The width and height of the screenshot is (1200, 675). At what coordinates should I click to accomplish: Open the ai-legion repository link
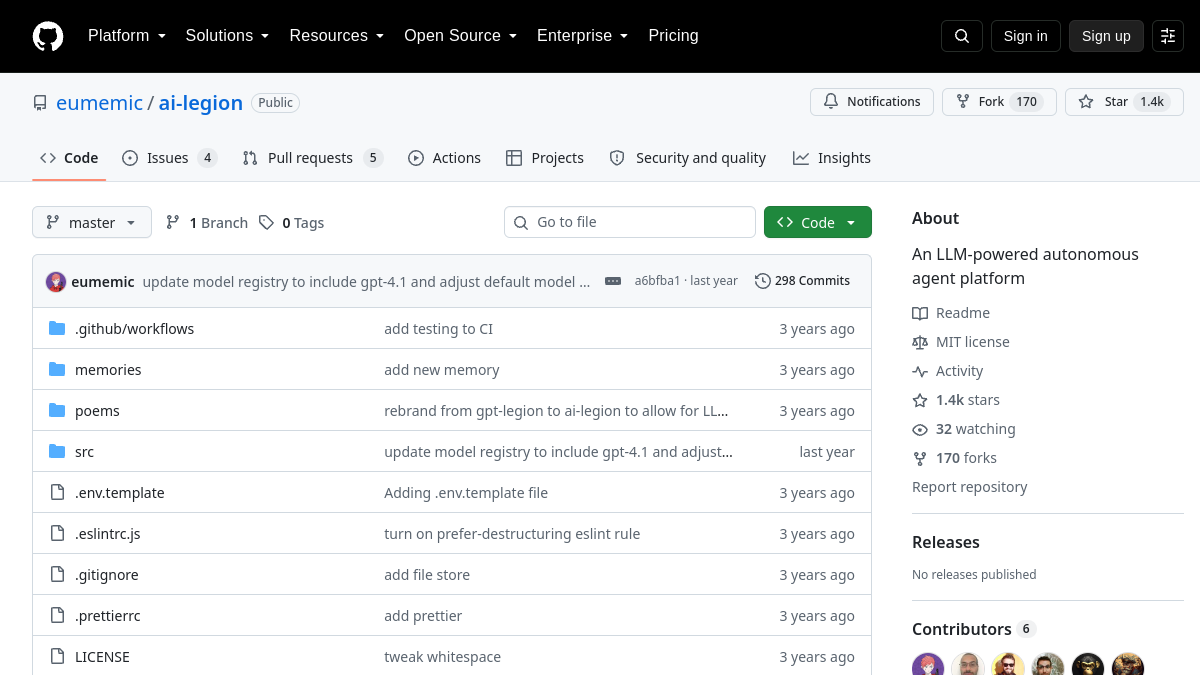pyautogui.click(x=201, y=103)
